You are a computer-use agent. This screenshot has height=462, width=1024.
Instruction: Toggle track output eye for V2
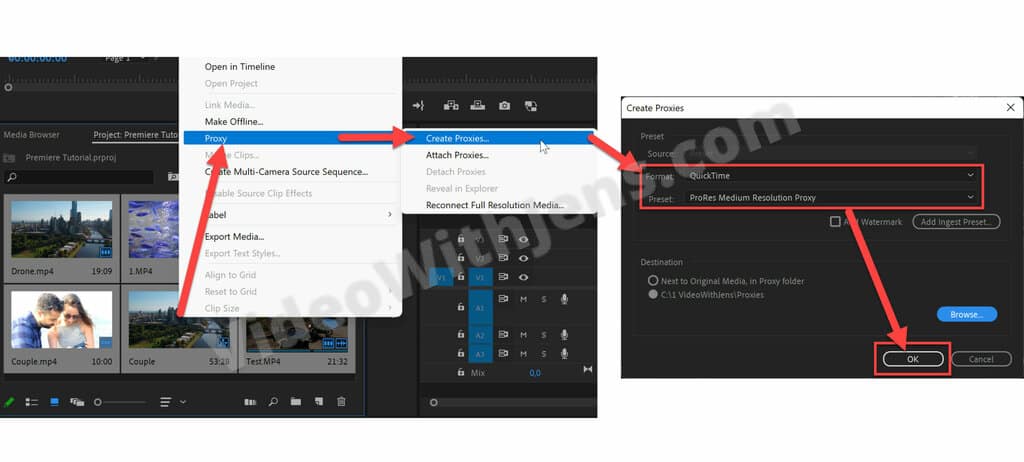523,258
